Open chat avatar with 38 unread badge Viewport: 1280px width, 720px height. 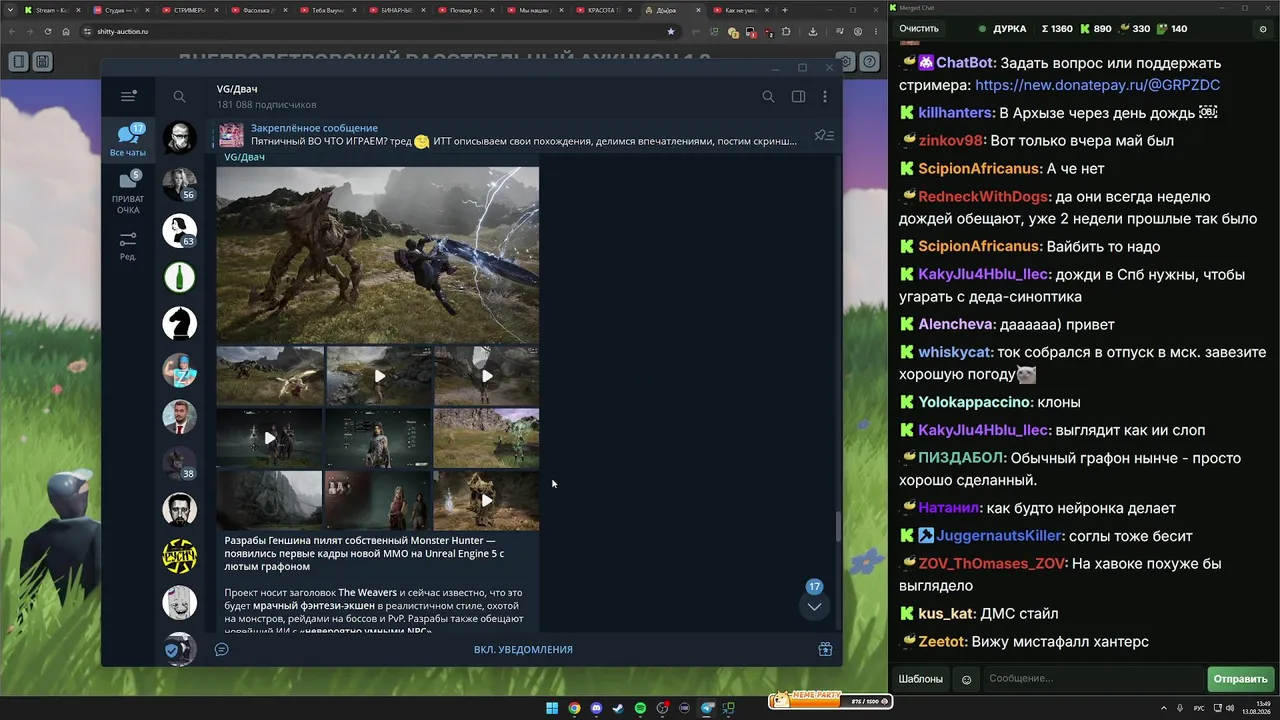point(180,463)
